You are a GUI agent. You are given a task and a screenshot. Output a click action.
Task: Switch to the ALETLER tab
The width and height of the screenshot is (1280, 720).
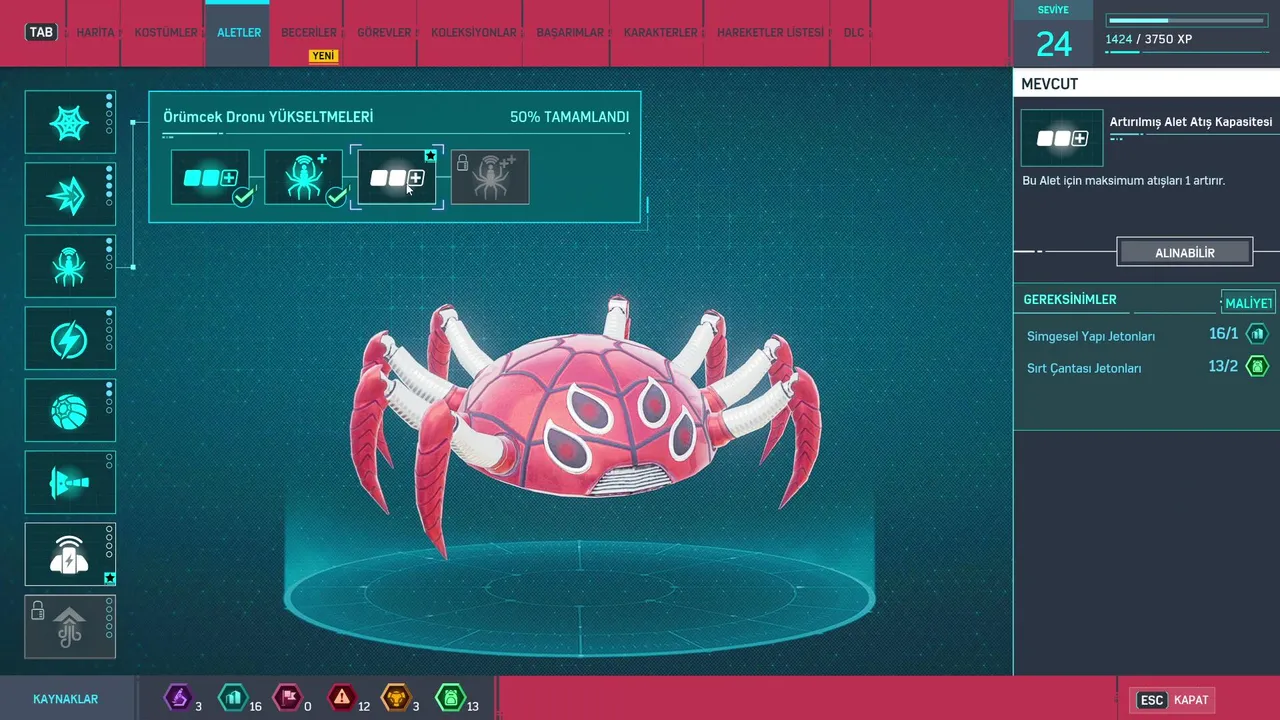[239, 33]
